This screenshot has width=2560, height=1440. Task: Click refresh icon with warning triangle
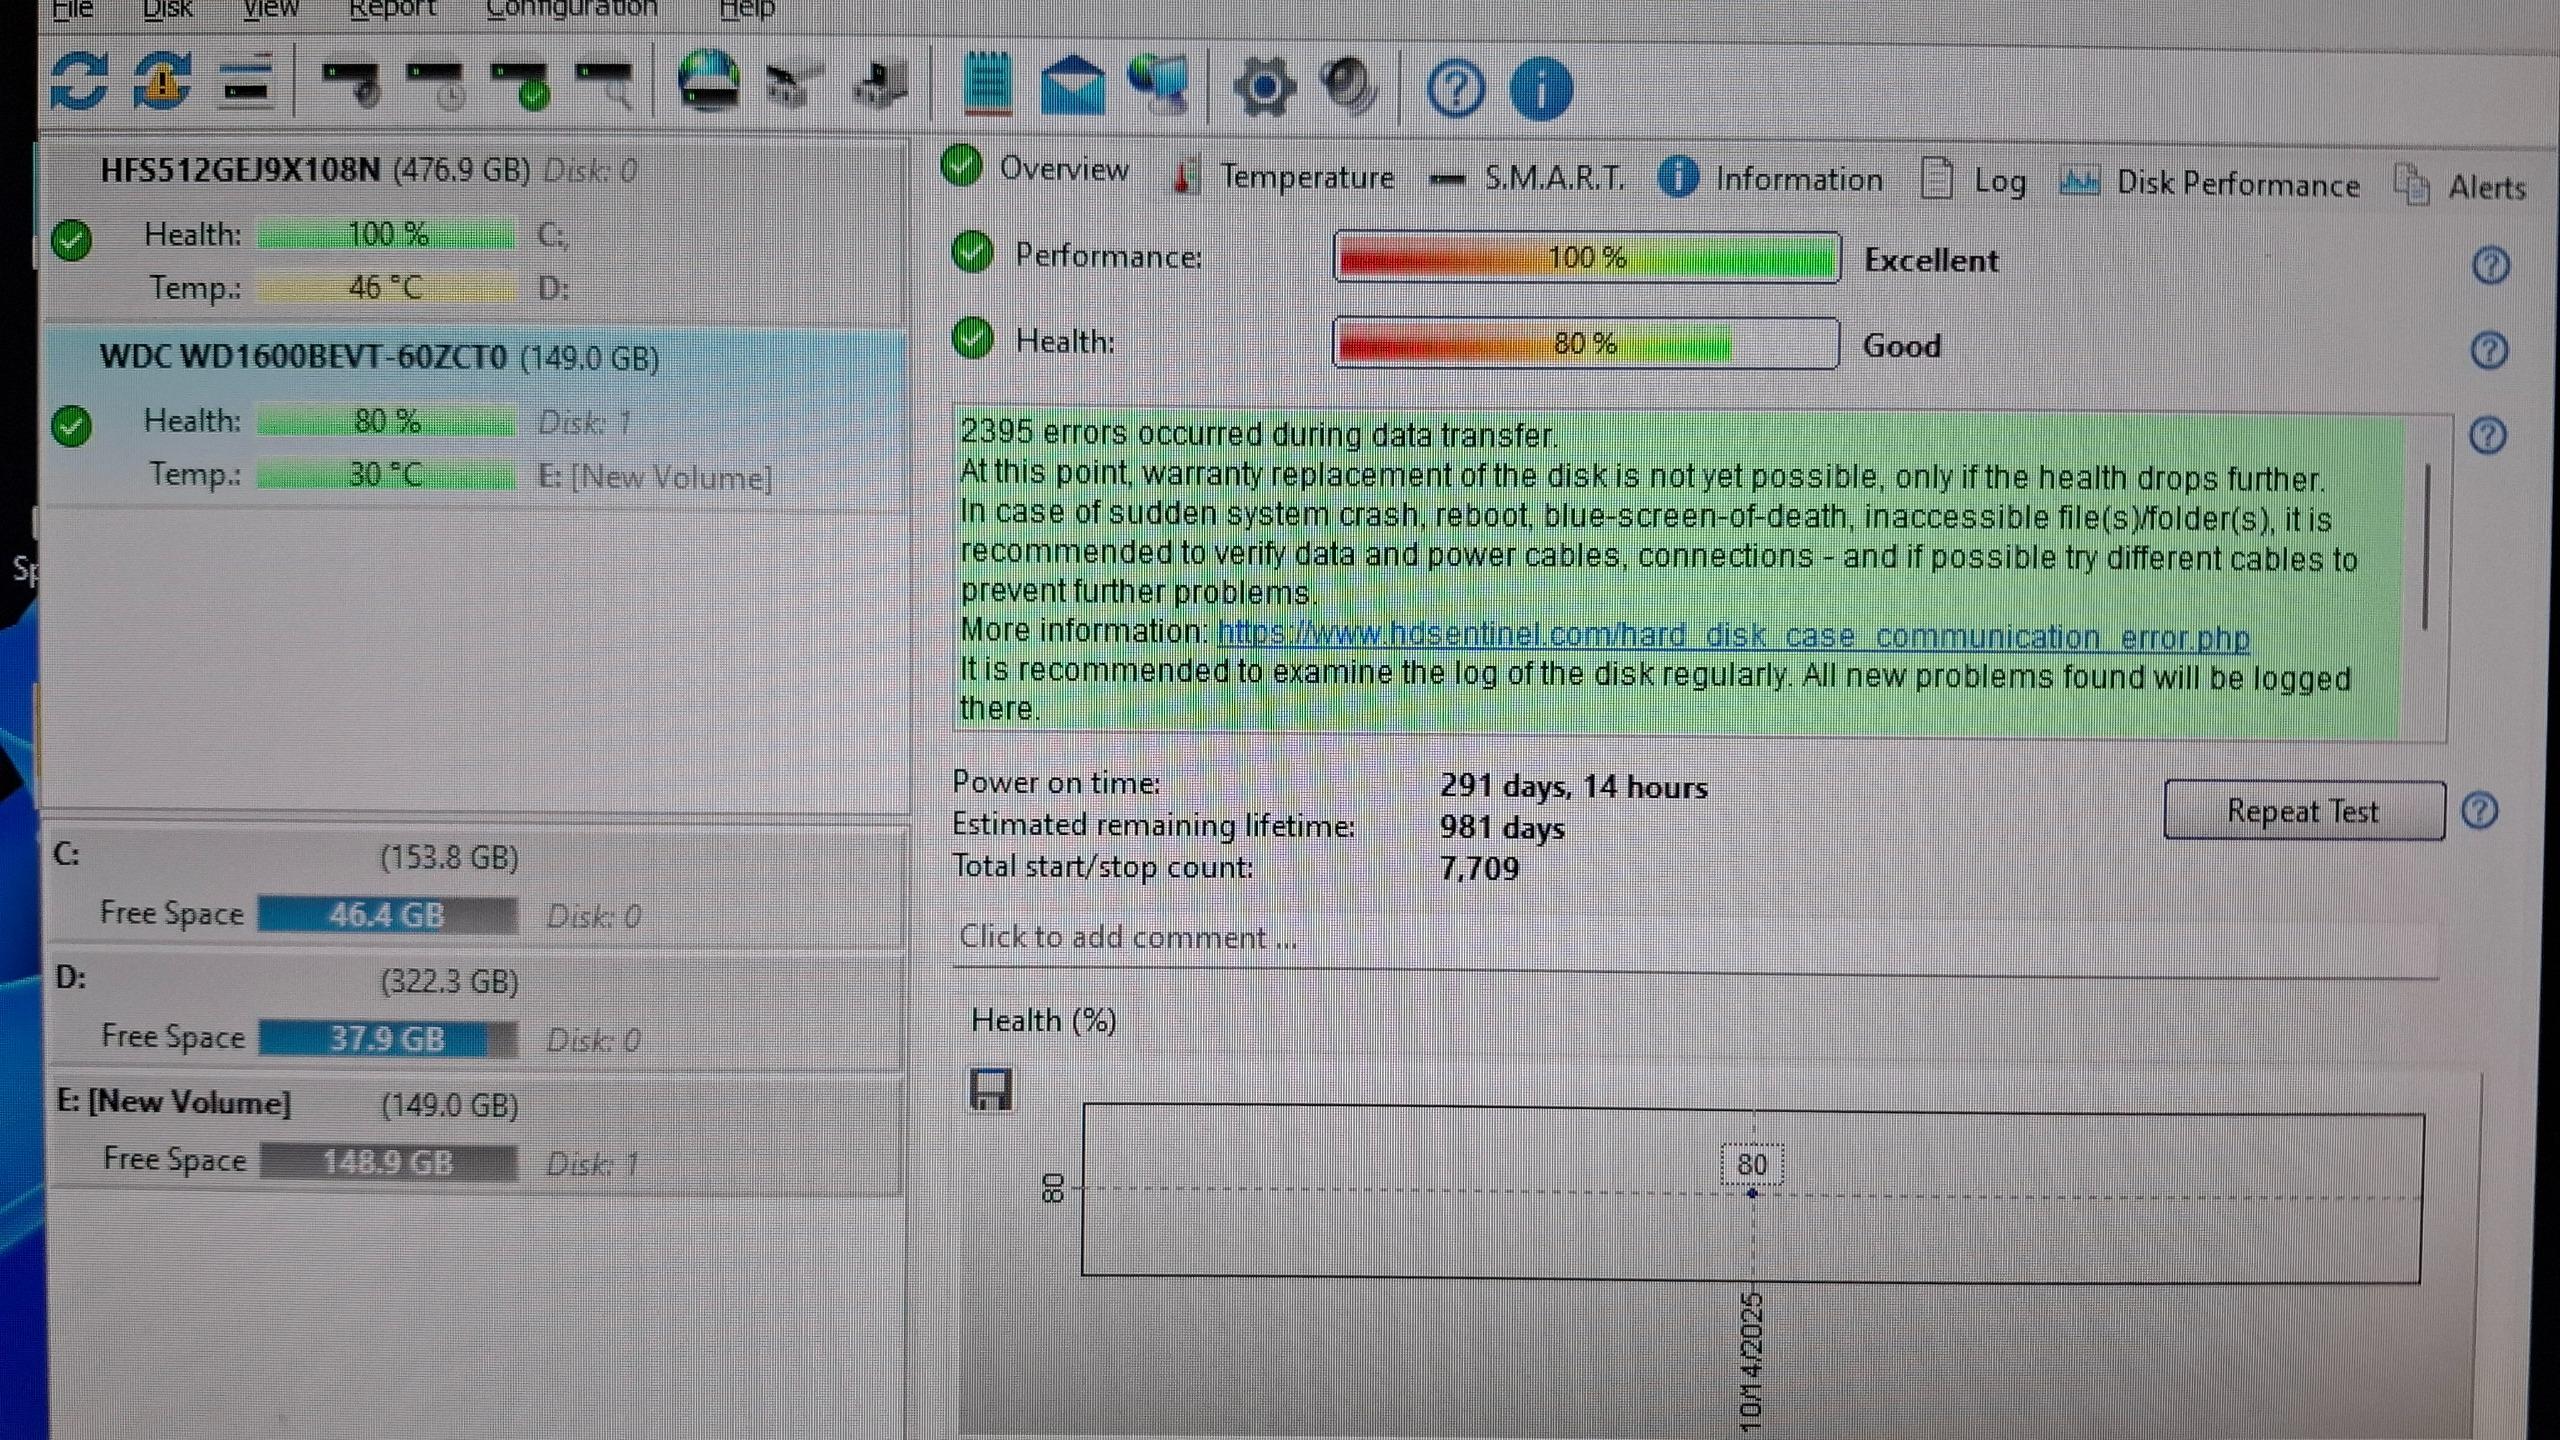point(163,82)
